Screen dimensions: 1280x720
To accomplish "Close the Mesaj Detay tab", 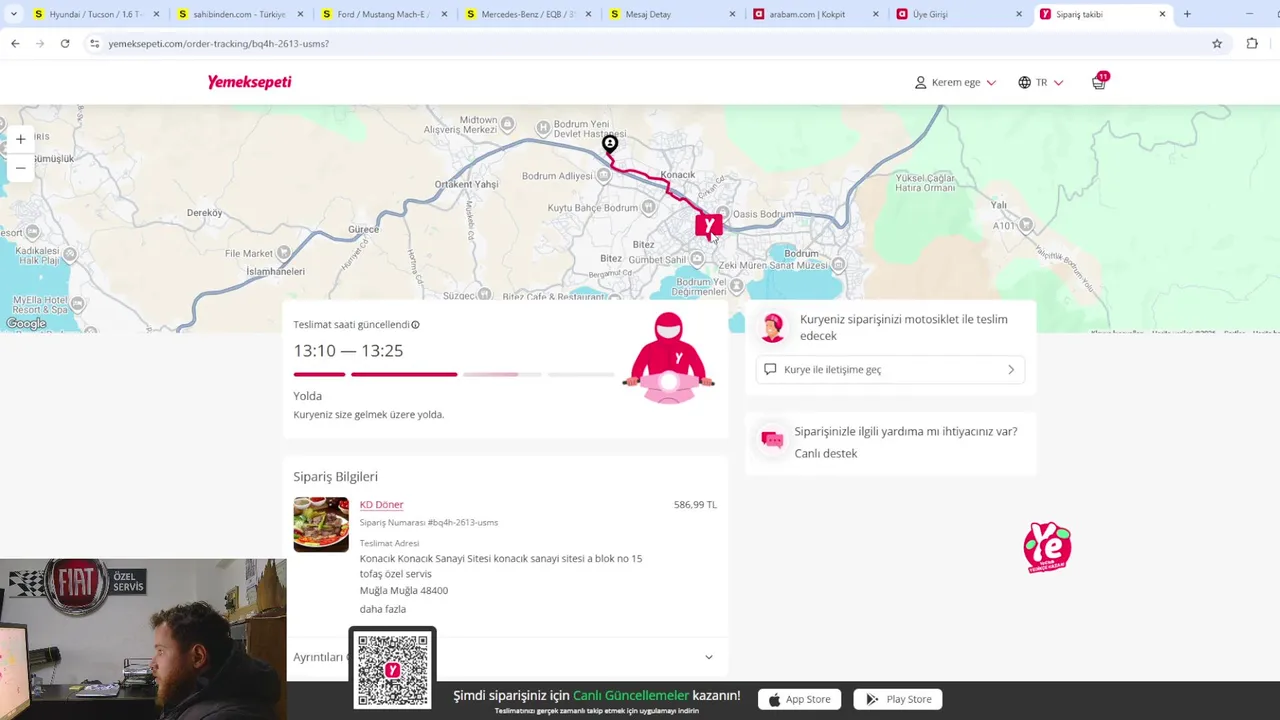I will coord(732,14).
